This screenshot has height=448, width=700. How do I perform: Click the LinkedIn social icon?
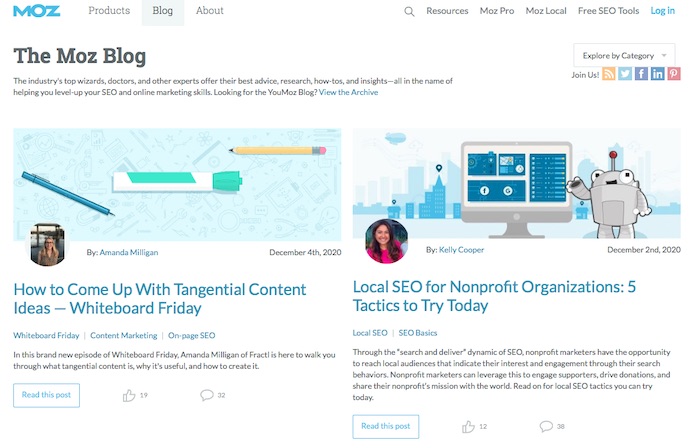[x=657, y=74]
